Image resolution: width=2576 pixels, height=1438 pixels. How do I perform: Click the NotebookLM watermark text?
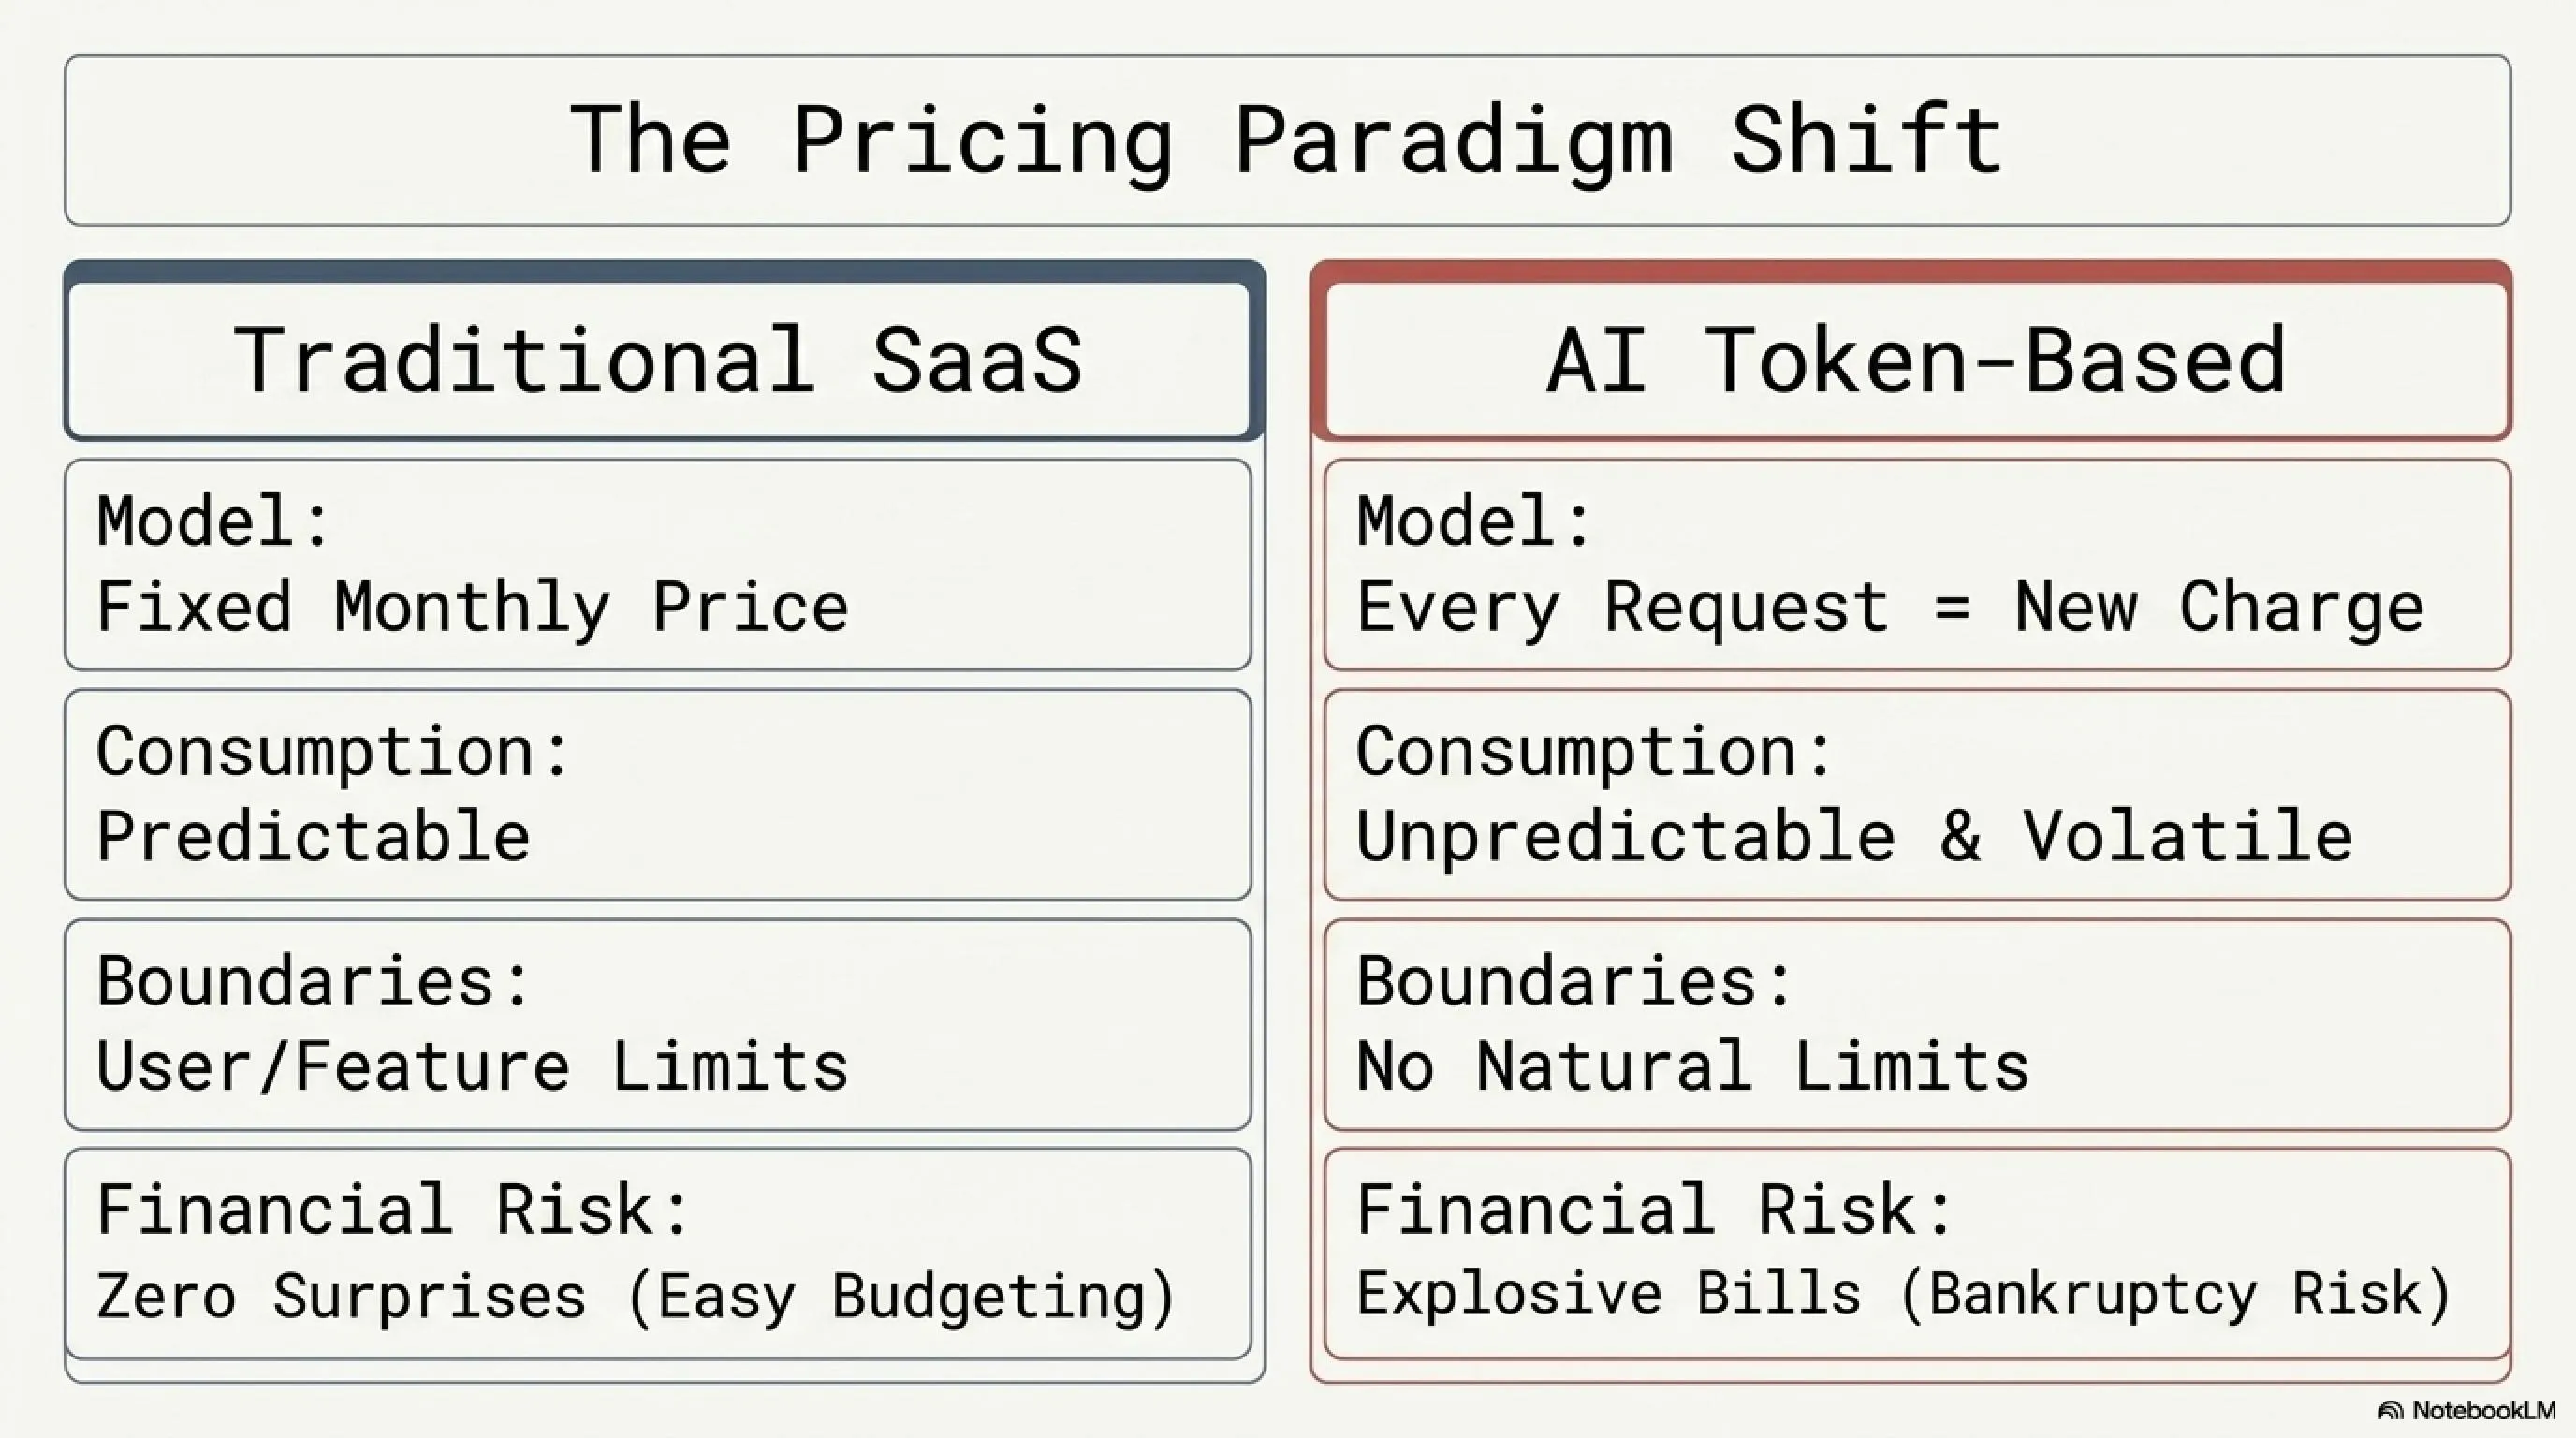2484,1411
